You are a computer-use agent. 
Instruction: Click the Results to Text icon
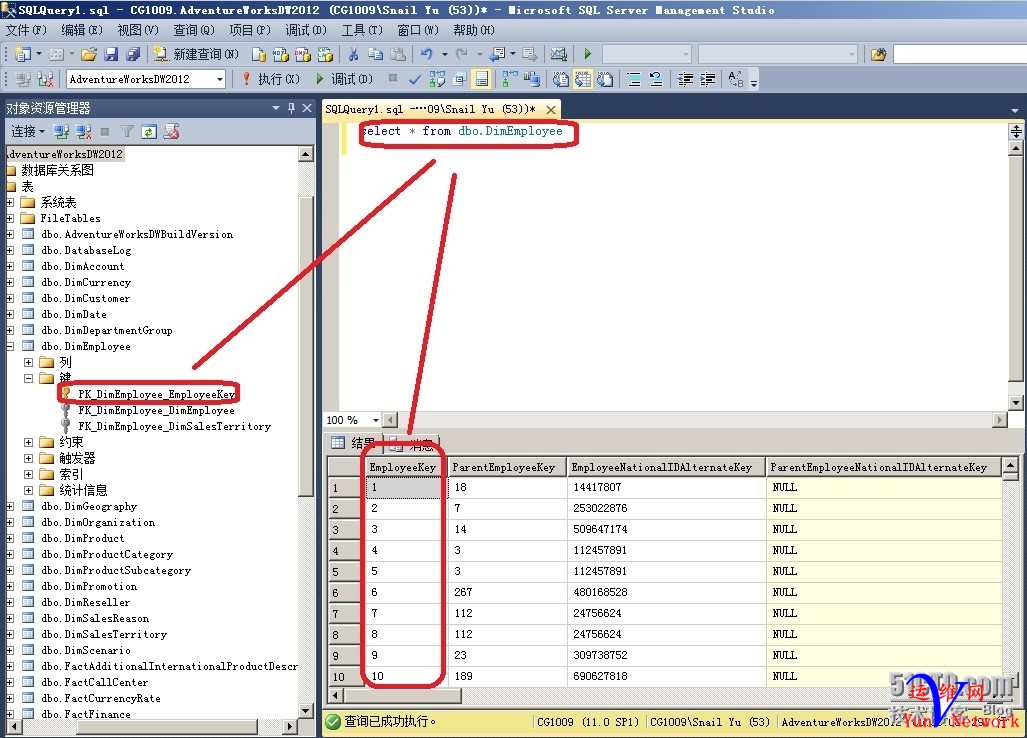(560, 79)
